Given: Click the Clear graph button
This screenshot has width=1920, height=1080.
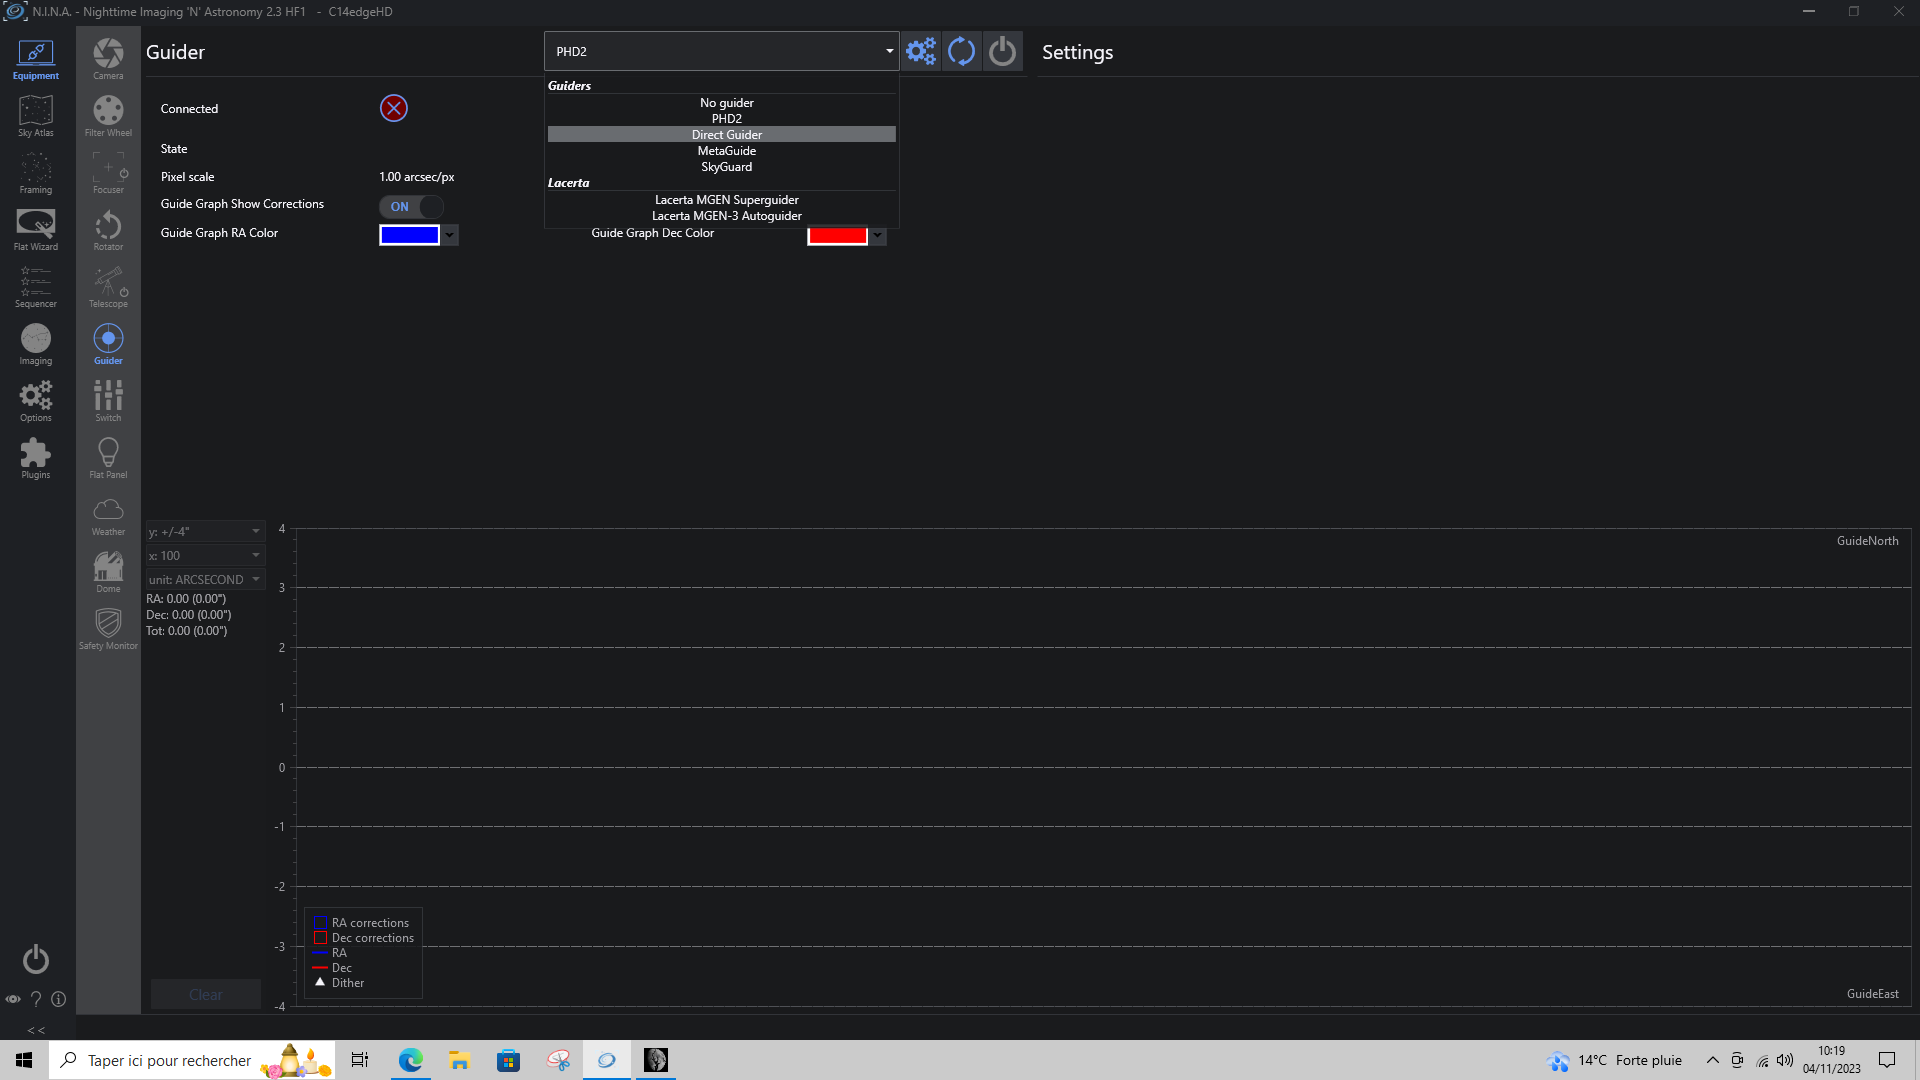Looking at the screenshot, I should click(x=205, y=994).
